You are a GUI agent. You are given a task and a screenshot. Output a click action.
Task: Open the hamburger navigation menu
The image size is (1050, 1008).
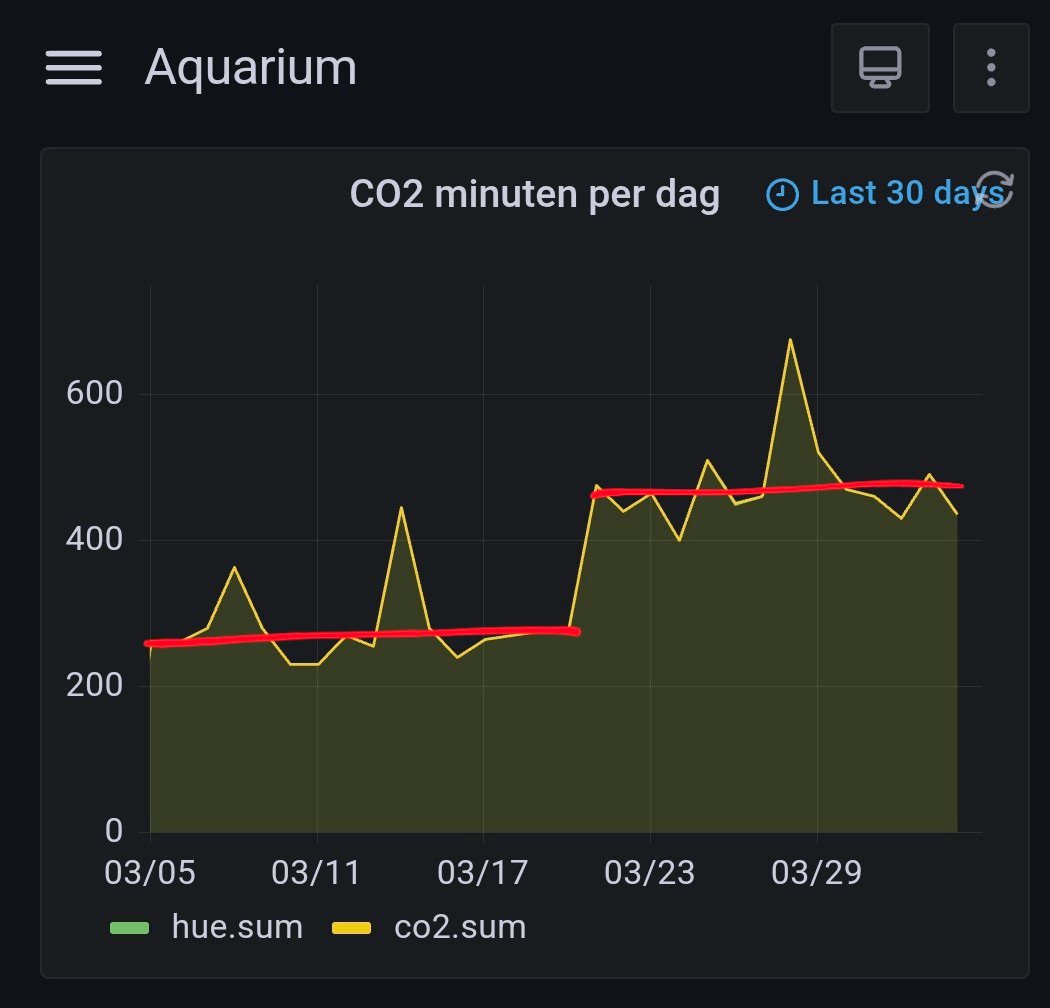[x=73, y=68]
